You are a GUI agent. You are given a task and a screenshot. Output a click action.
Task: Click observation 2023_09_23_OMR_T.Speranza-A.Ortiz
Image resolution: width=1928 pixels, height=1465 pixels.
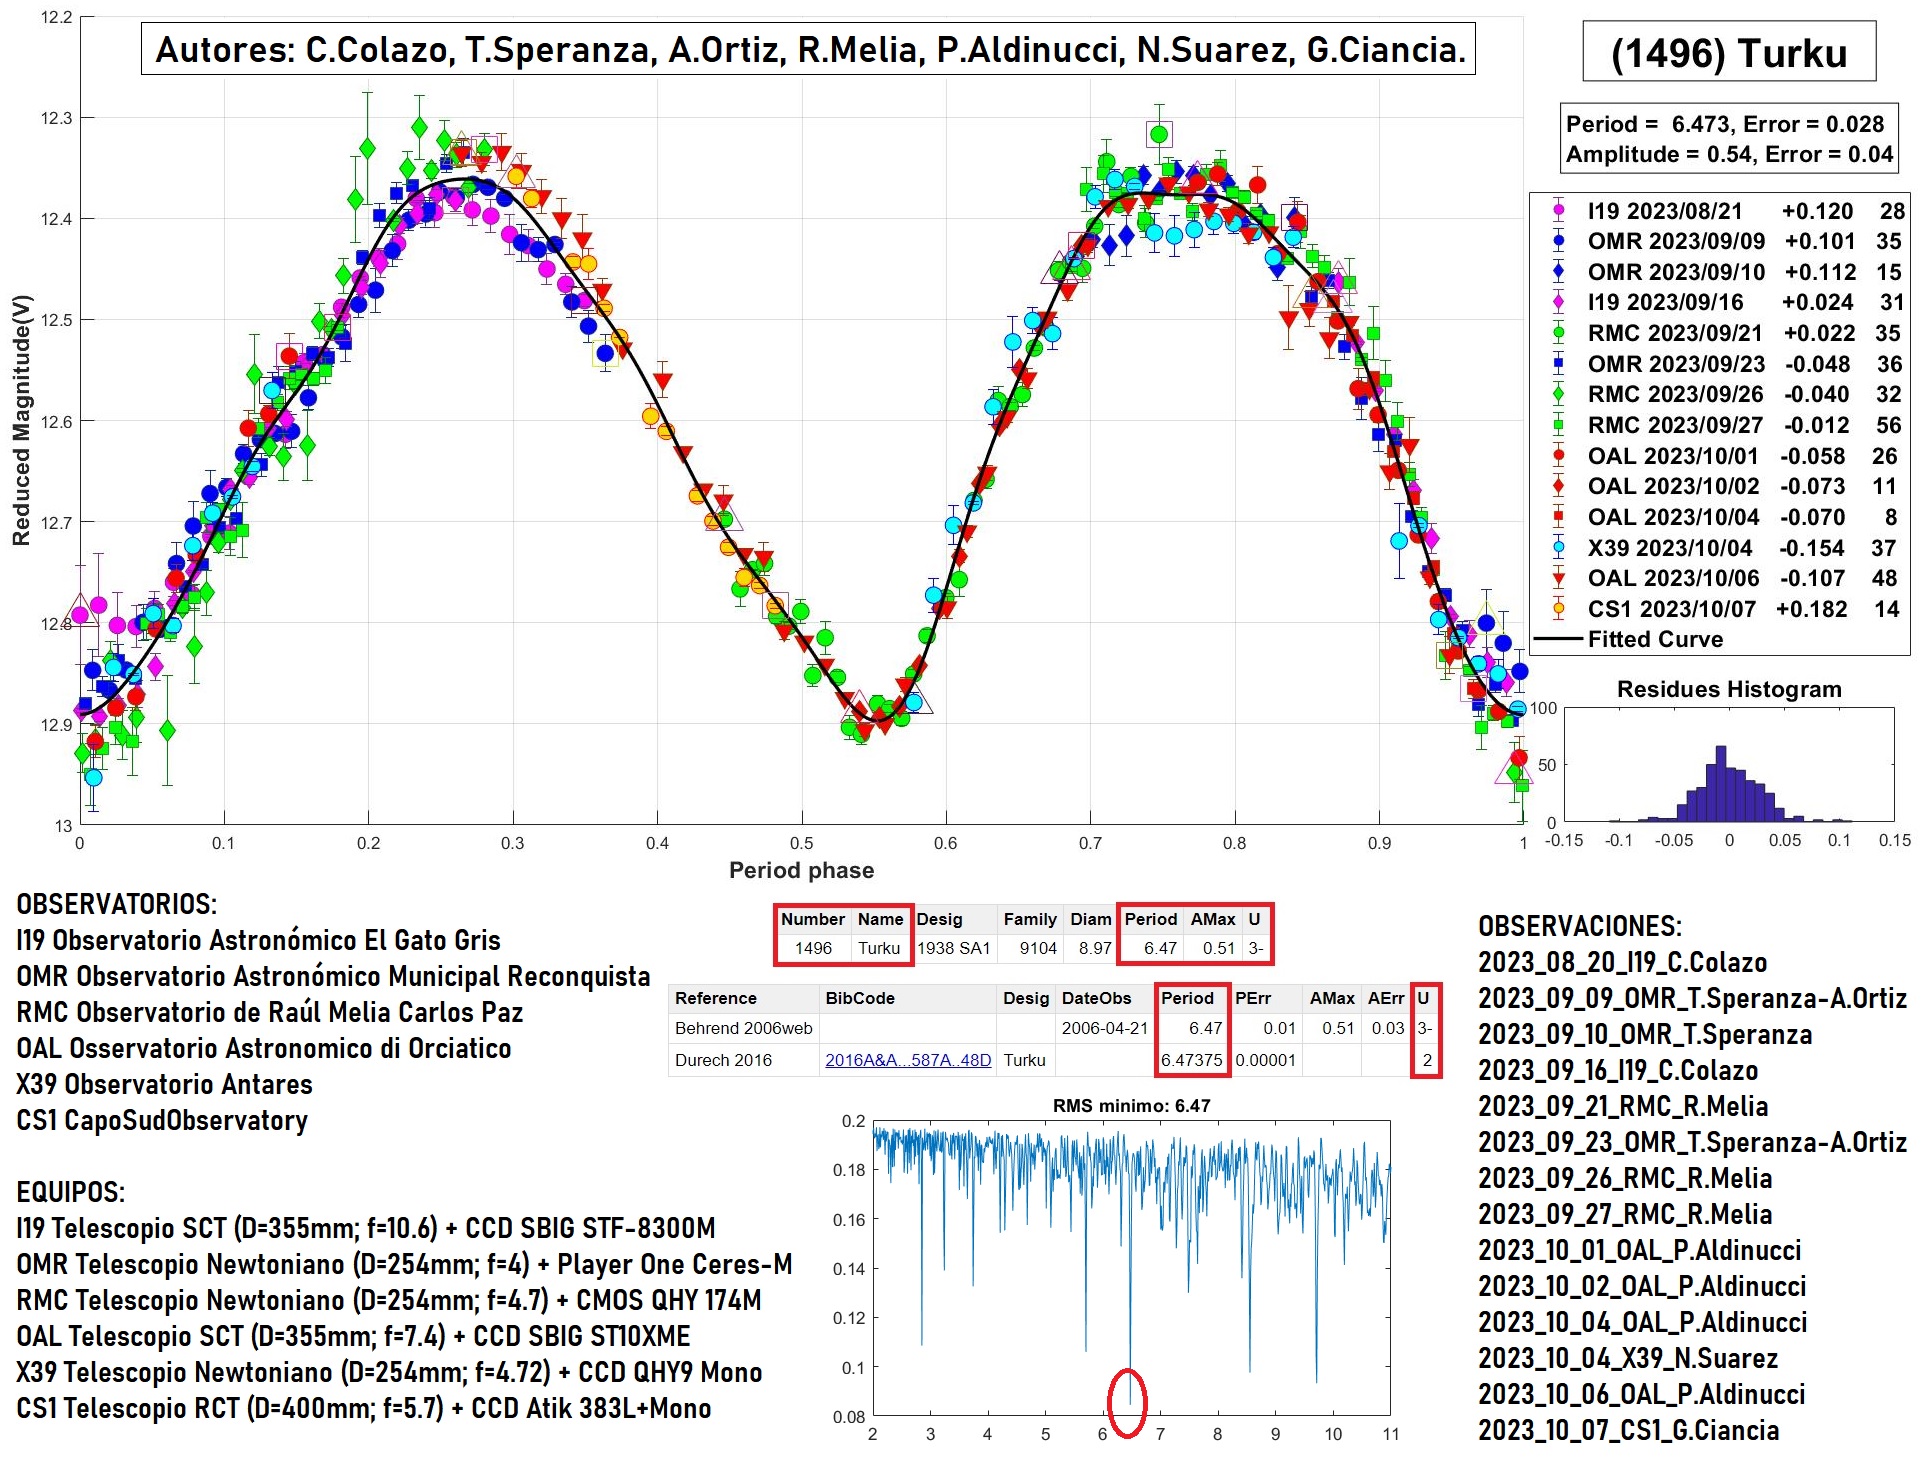pyautogui.click(x=1693, y=1142)
